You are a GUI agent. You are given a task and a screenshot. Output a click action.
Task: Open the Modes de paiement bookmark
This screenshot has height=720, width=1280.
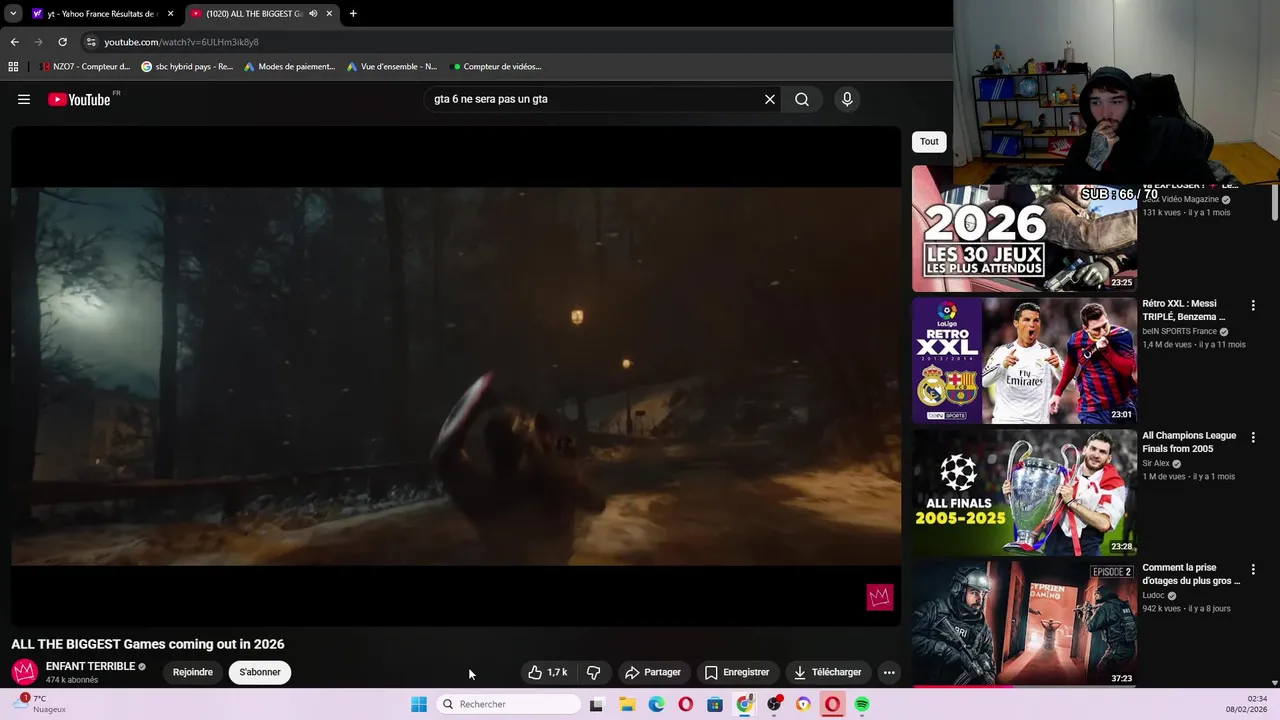(x=290, y=67)
